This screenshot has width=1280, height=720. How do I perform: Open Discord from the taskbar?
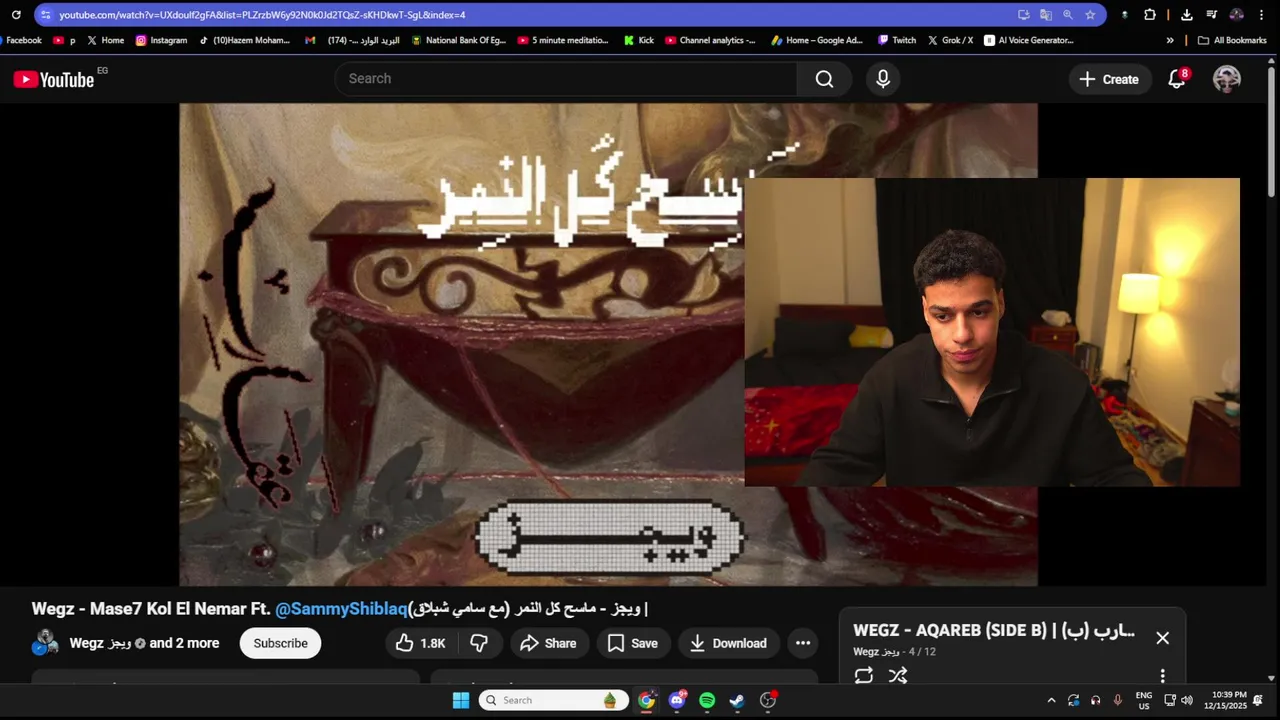(x=677, y=700)
